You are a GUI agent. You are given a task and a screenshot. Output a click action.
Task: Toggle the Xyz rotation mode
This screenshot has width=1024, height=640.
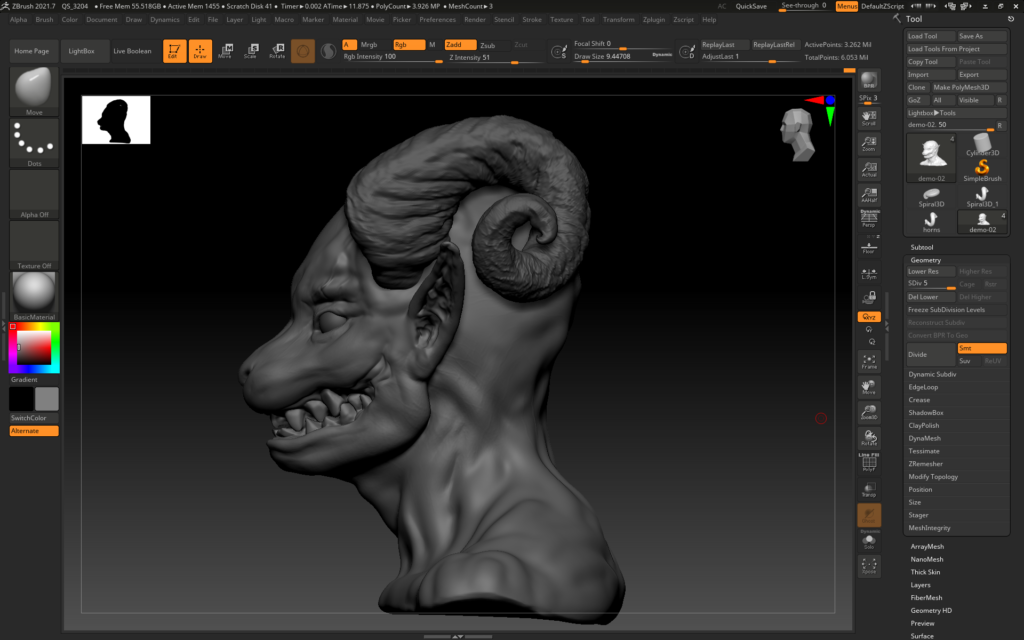pos(869,317)
